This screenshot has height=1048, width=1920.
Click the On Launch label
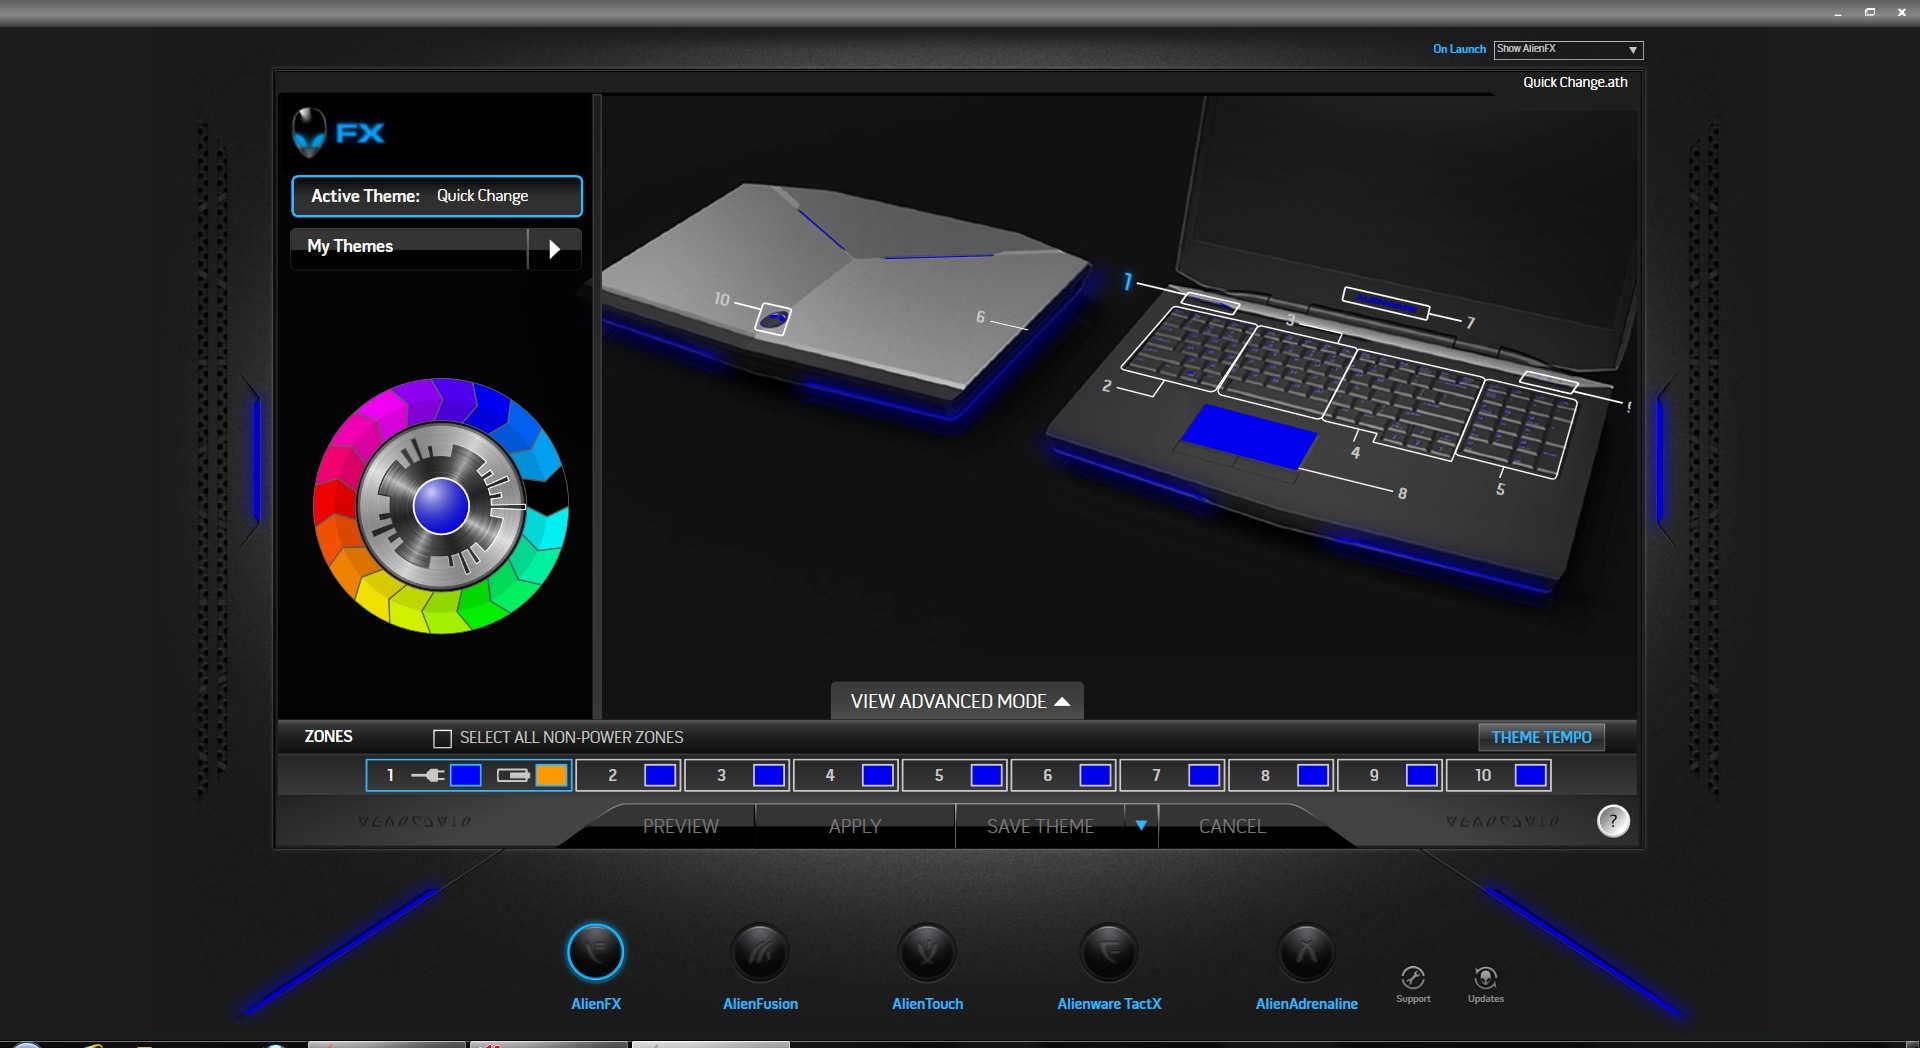point(1459,49)
